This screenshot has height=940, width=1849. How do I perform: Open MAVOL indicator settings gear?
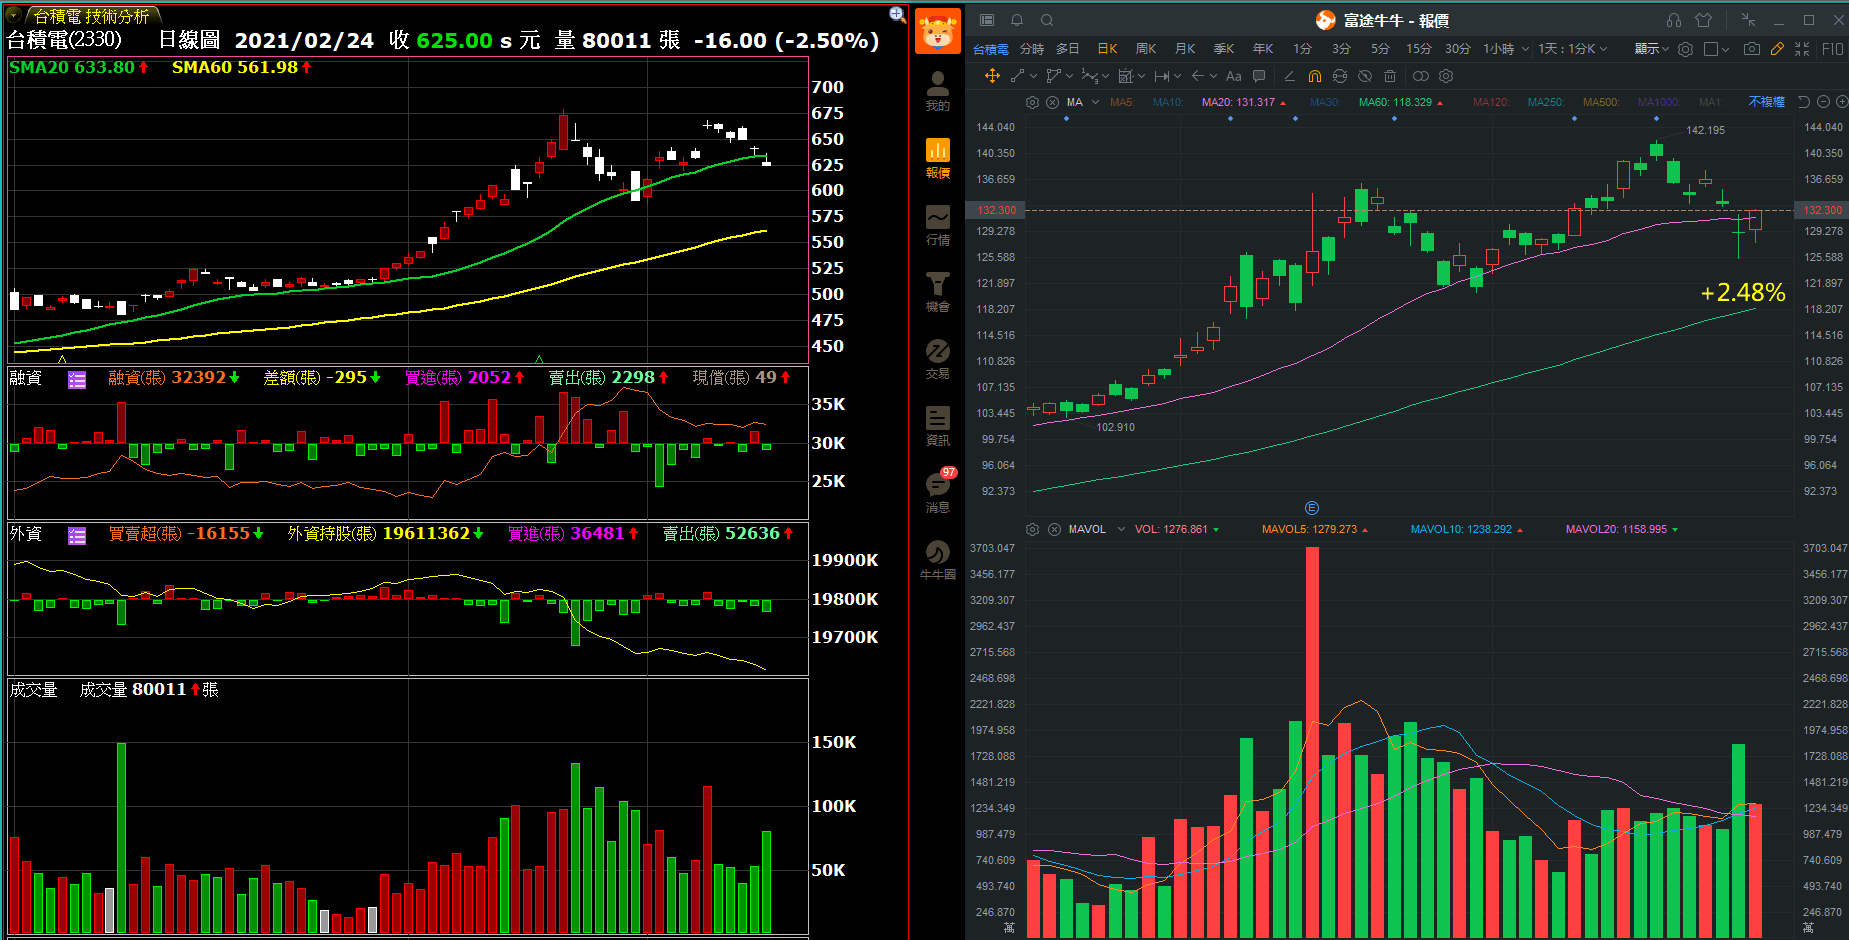[1033, 529]
